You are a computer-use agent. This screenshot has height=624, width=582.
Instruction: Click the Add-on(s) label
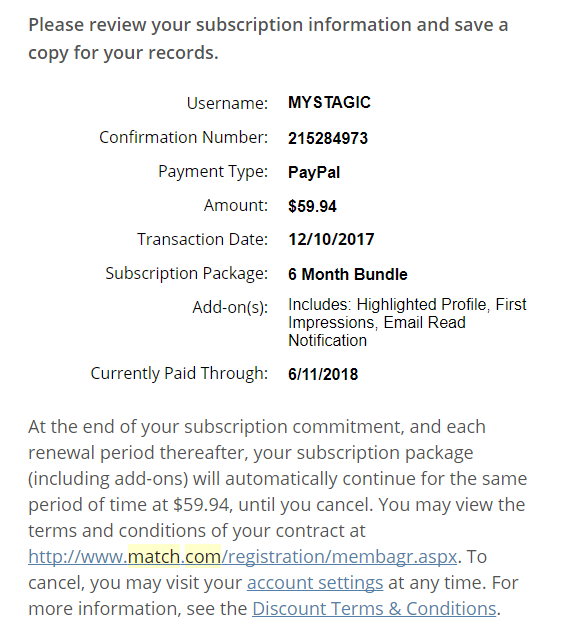(x=230, y=308)
